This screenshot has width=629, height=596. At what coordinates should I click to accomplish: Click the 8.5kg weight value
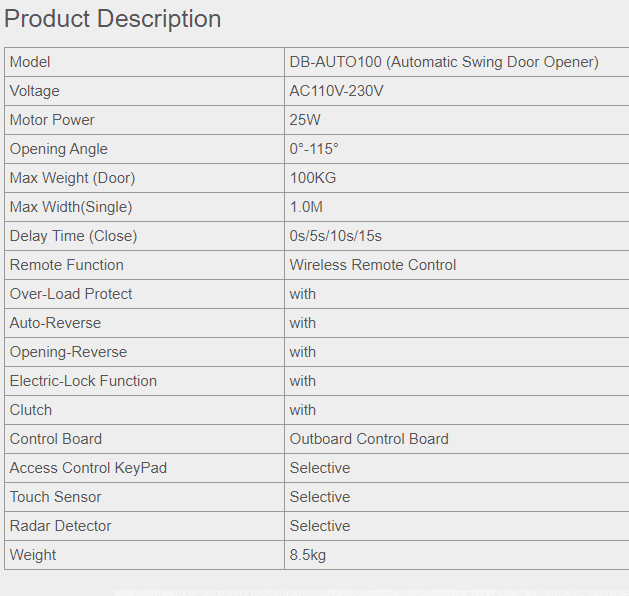308,555
